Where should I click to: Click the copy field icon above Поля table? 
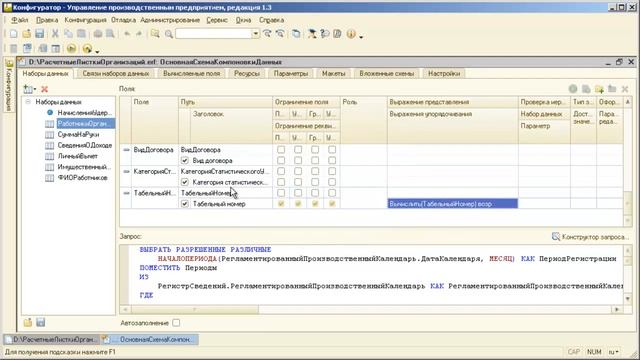point(586,89)
